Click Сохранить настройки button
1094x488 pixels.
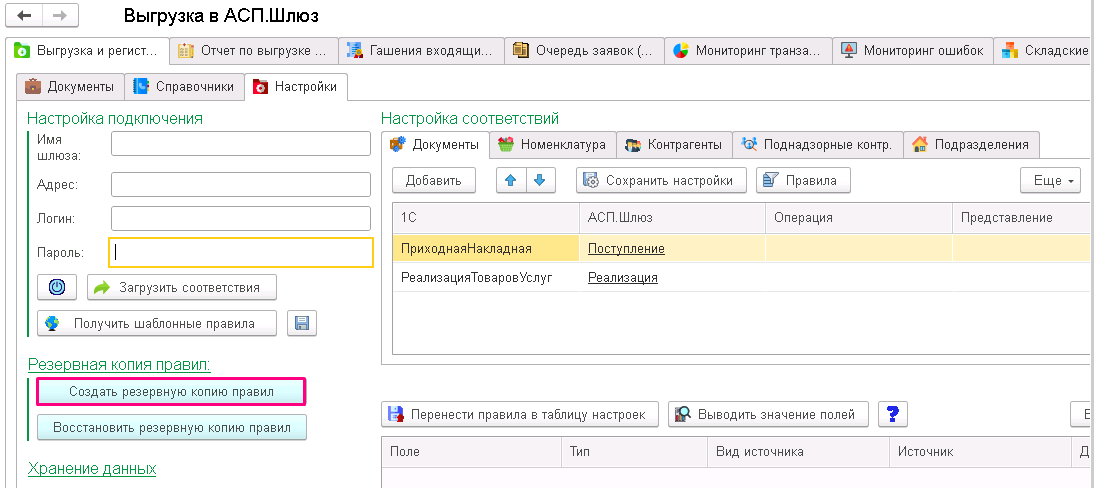(661, 180)
